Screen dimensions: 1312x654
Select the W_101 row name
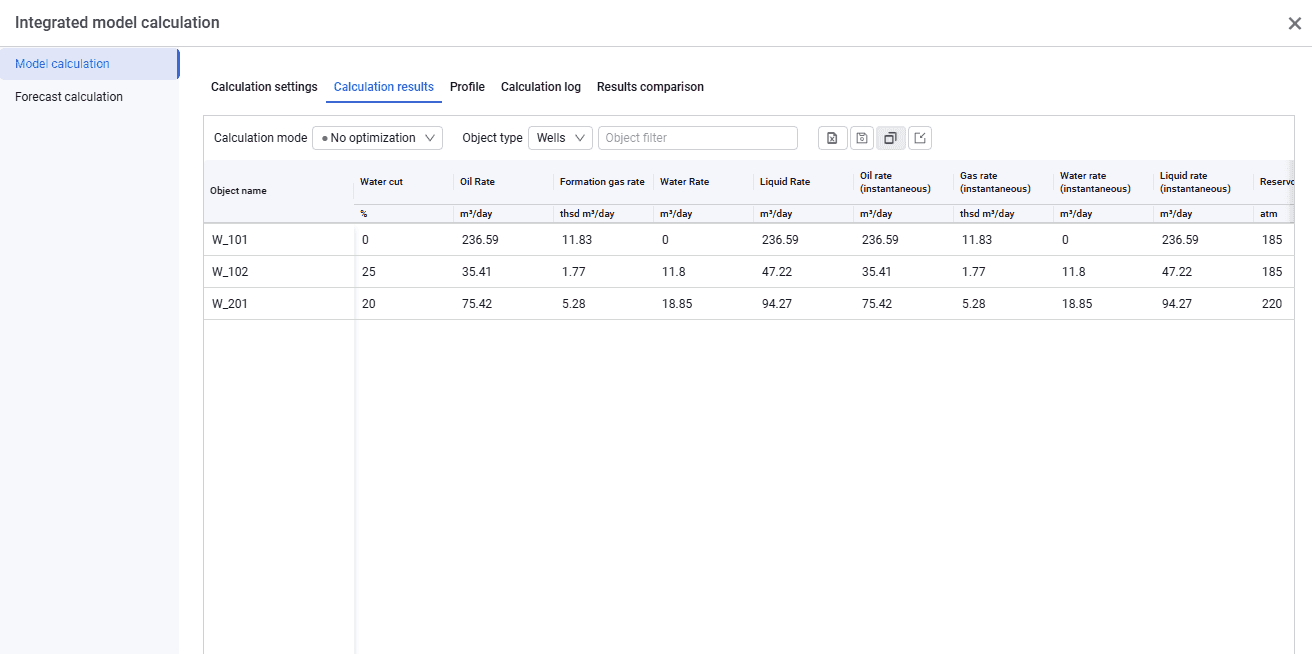(x=230, y=240)
